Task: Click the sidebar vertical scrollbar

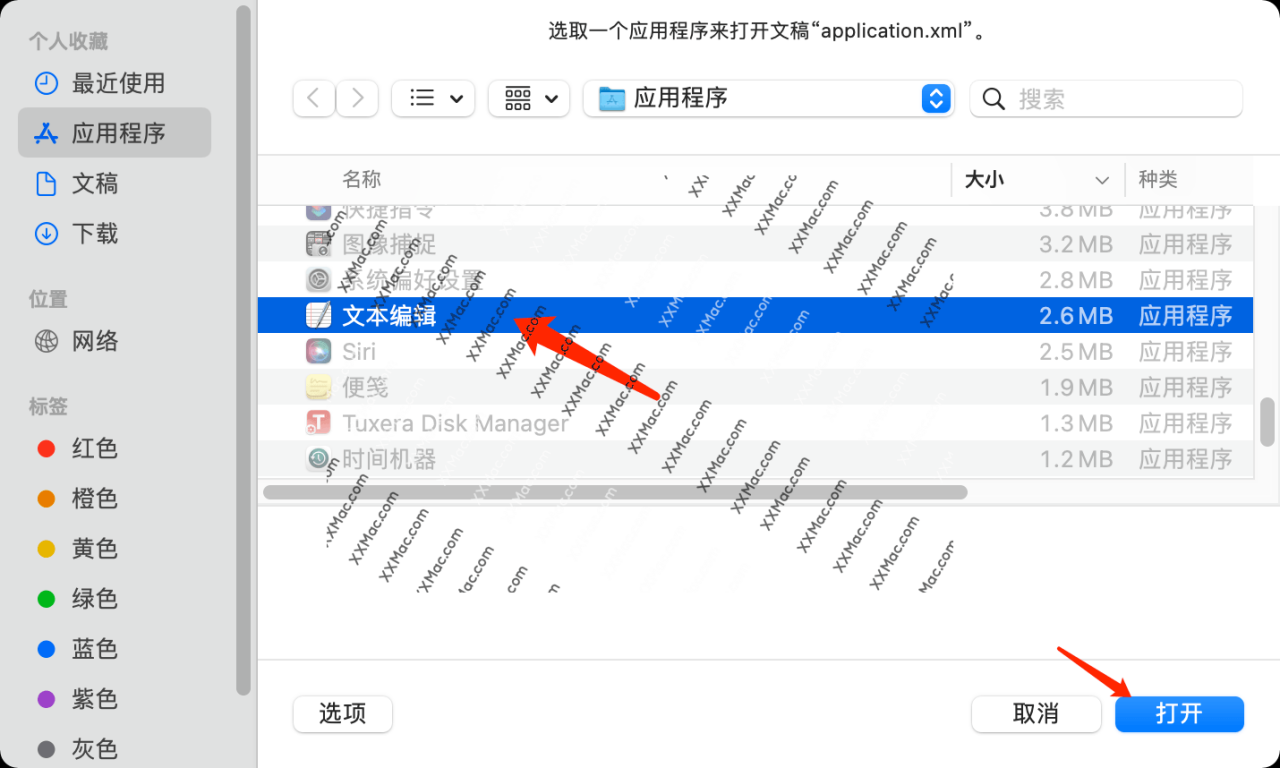Action: coord(243,350)
